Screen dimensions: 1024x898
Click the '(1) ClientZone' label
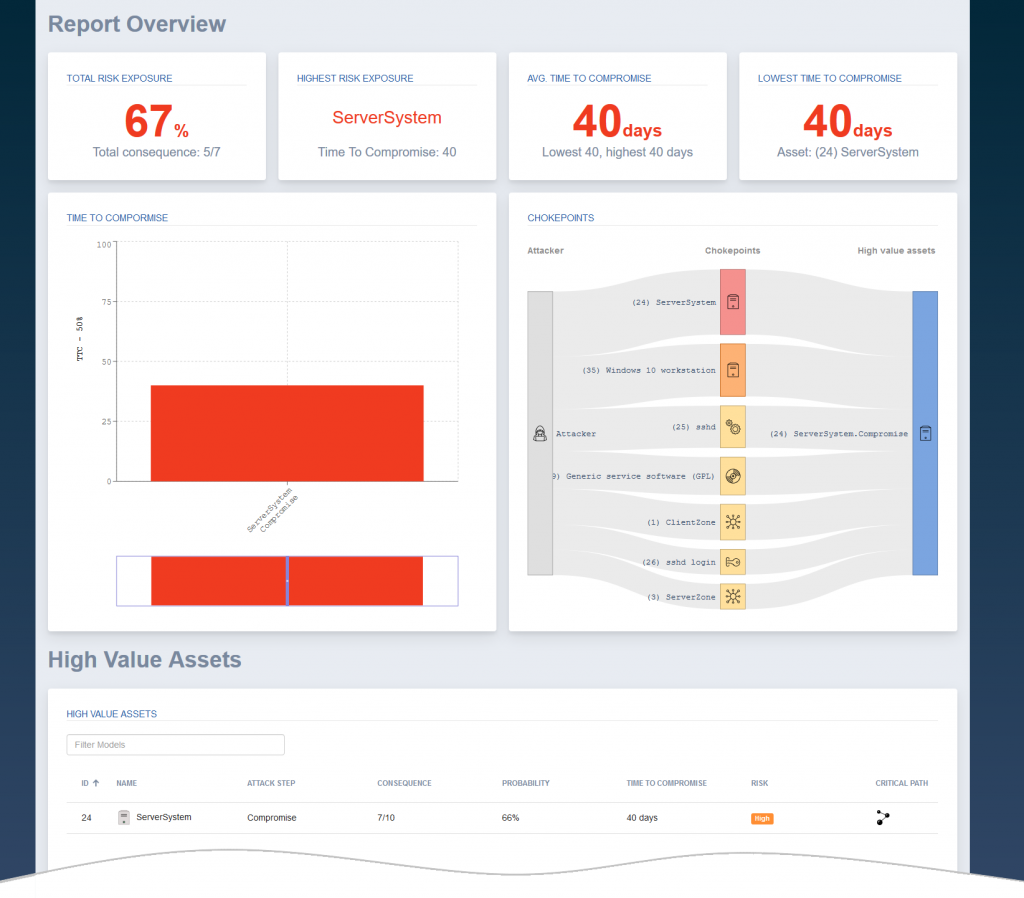tap(681, 522)
